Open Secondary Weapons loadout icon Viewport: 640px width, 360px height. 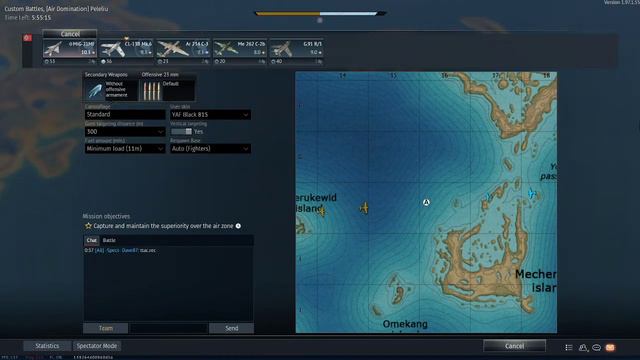tap(111, 90)
